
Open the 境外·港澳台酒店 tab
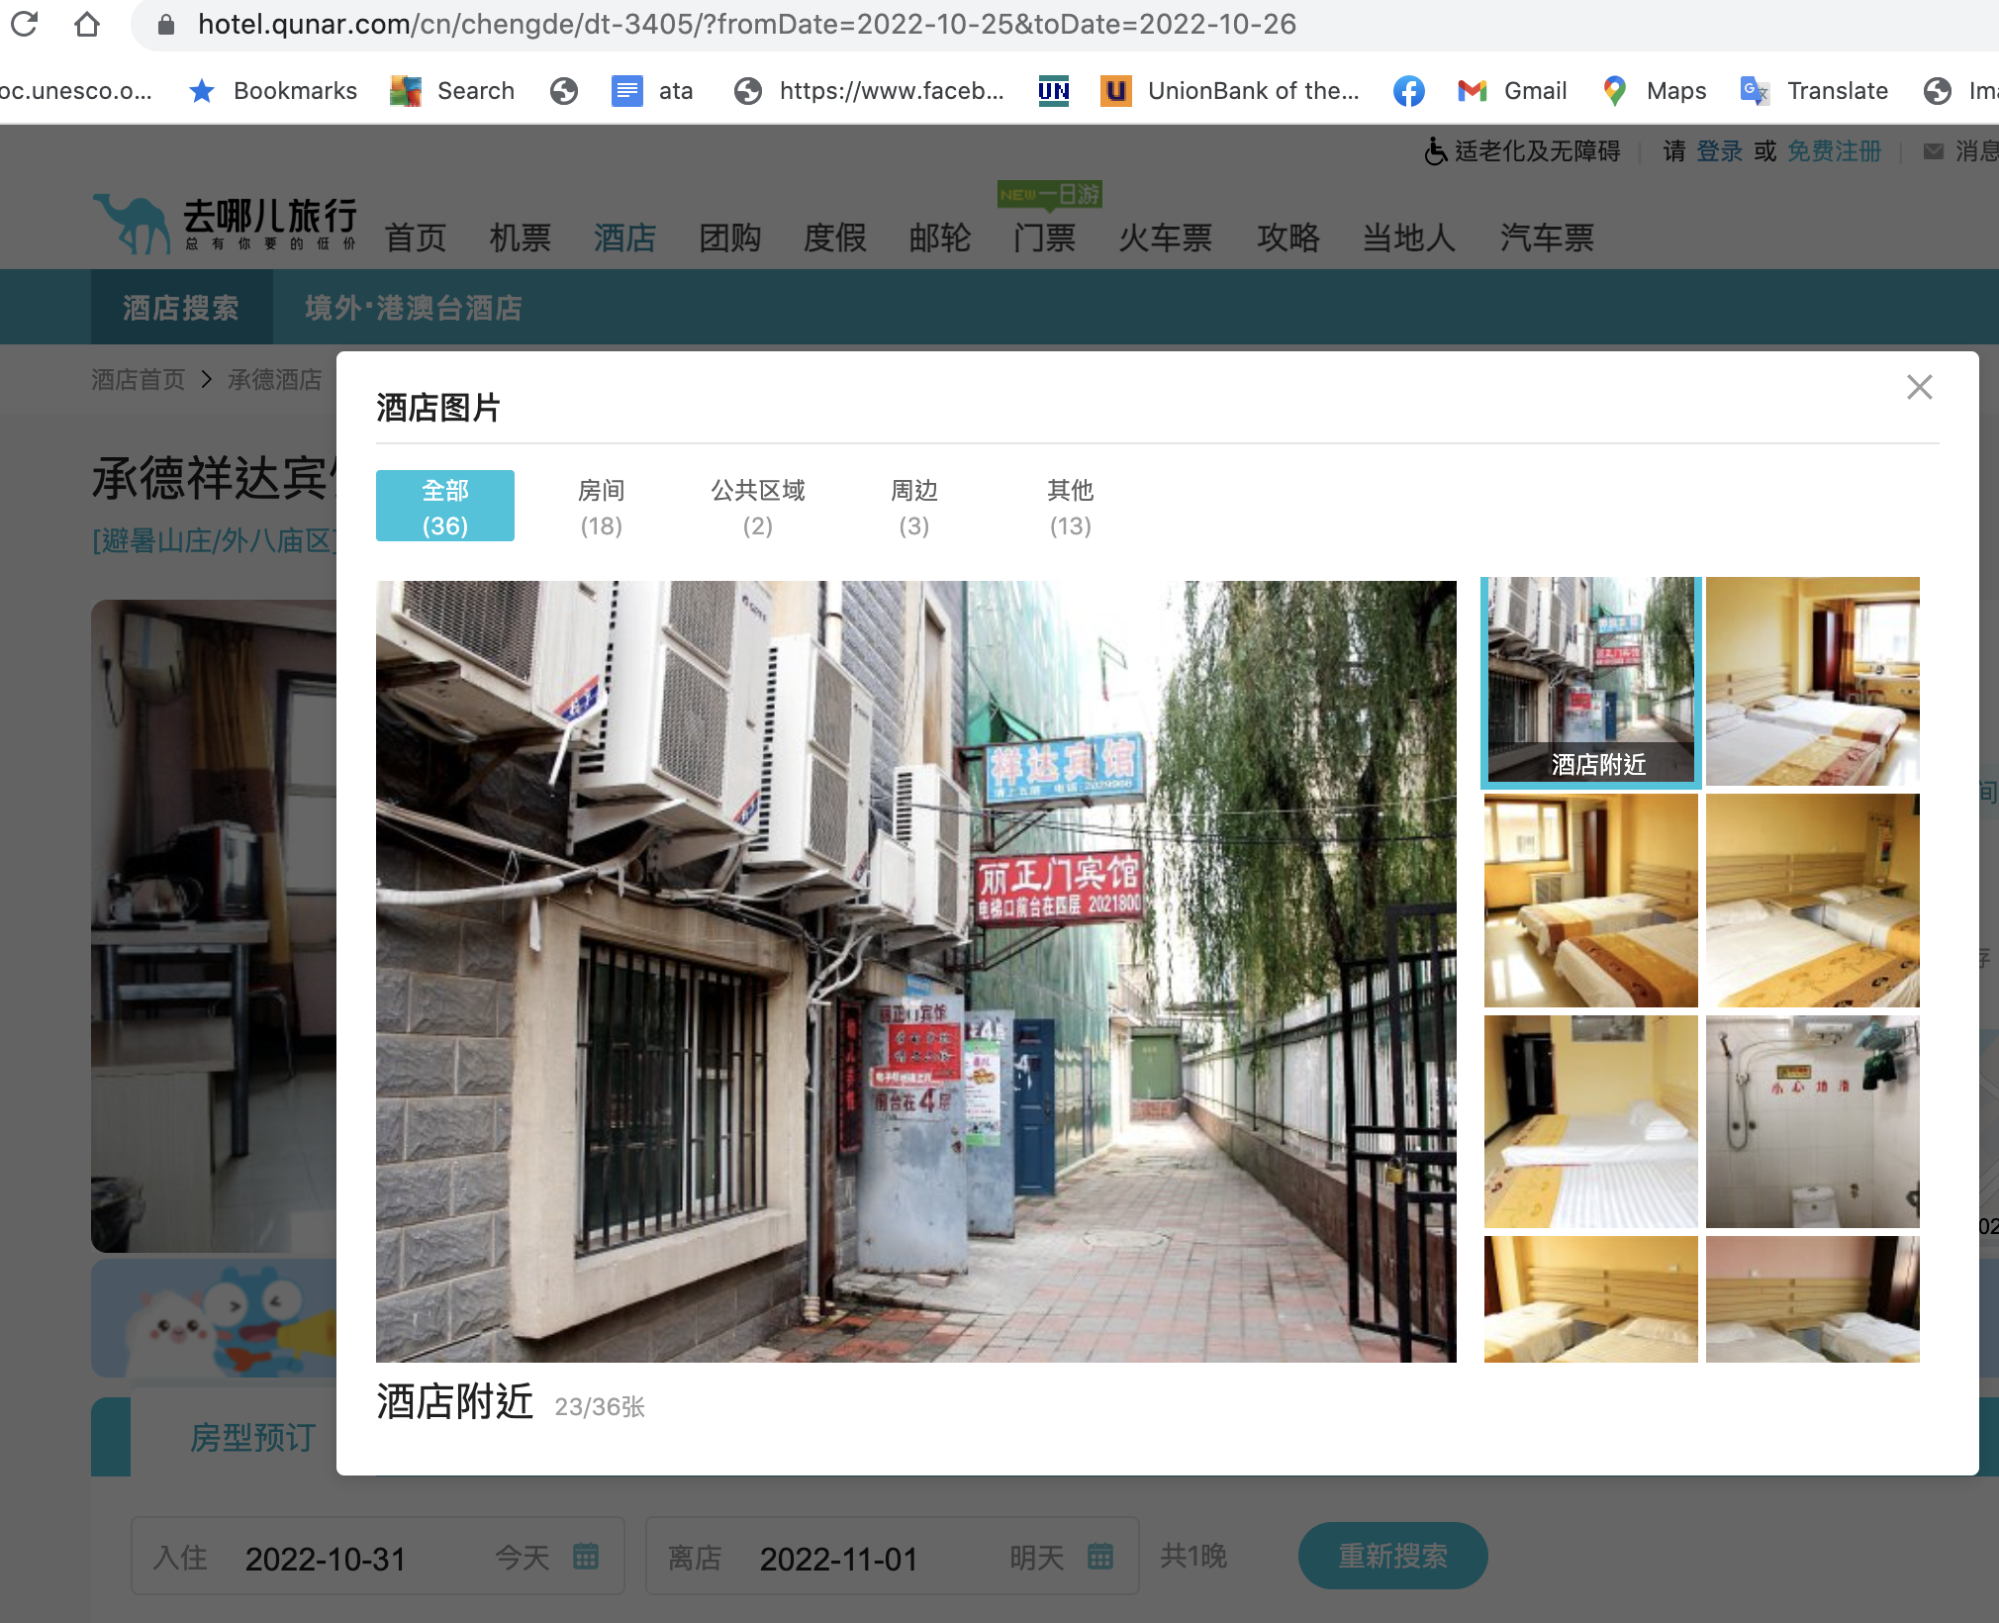pyautogui.click(x=413, y=308)
